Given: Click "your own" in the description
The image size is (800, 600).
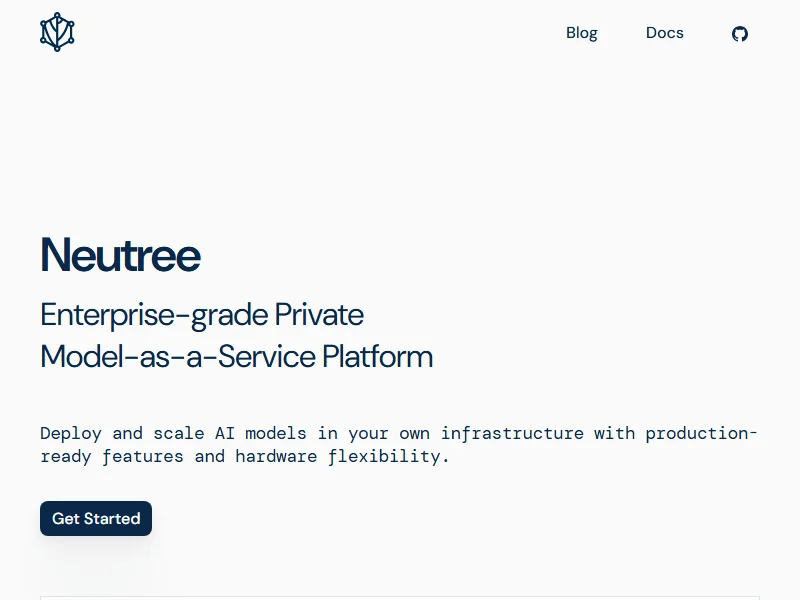Looking at the screenshot, I should click(x=388, y=433).
